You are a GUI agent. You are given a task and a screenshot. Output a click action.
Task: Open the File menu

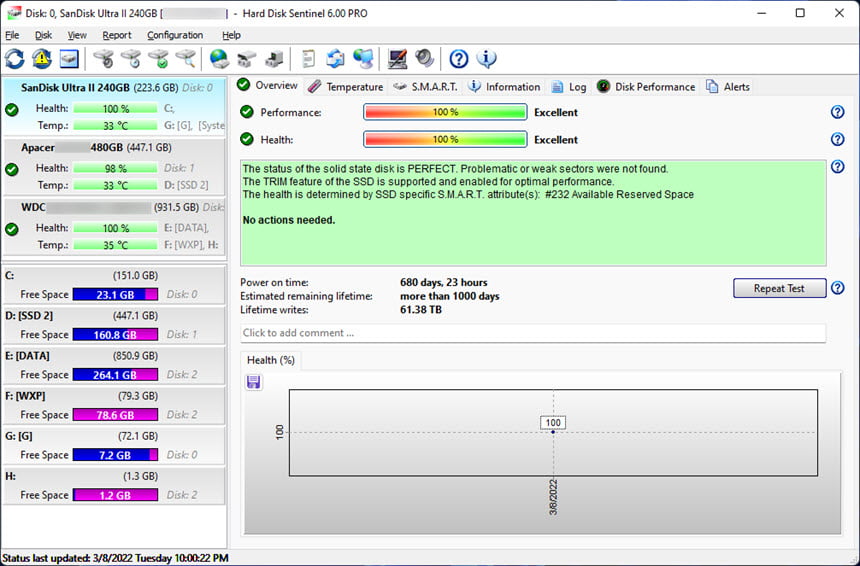tap(12, 35)
